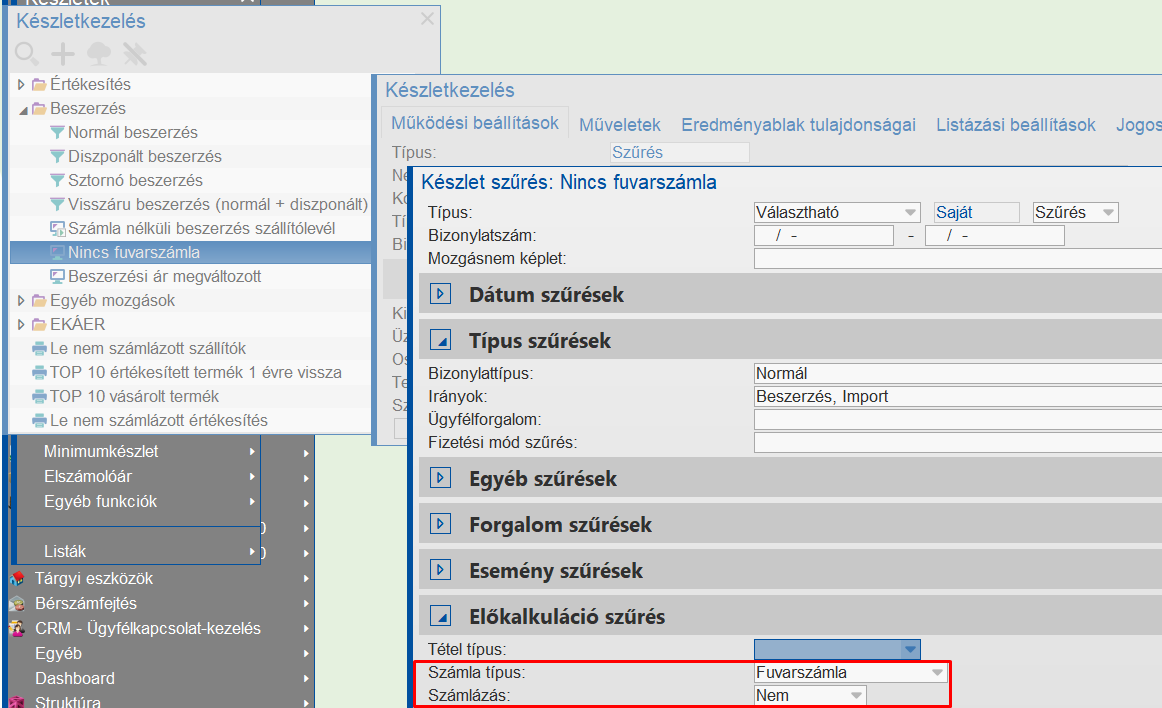Image resolution: width=1162 pixels, height=708 pixels.
Task: Click the funnel icon of Sztornó beszerzés
Action: [x=57, y=180]
